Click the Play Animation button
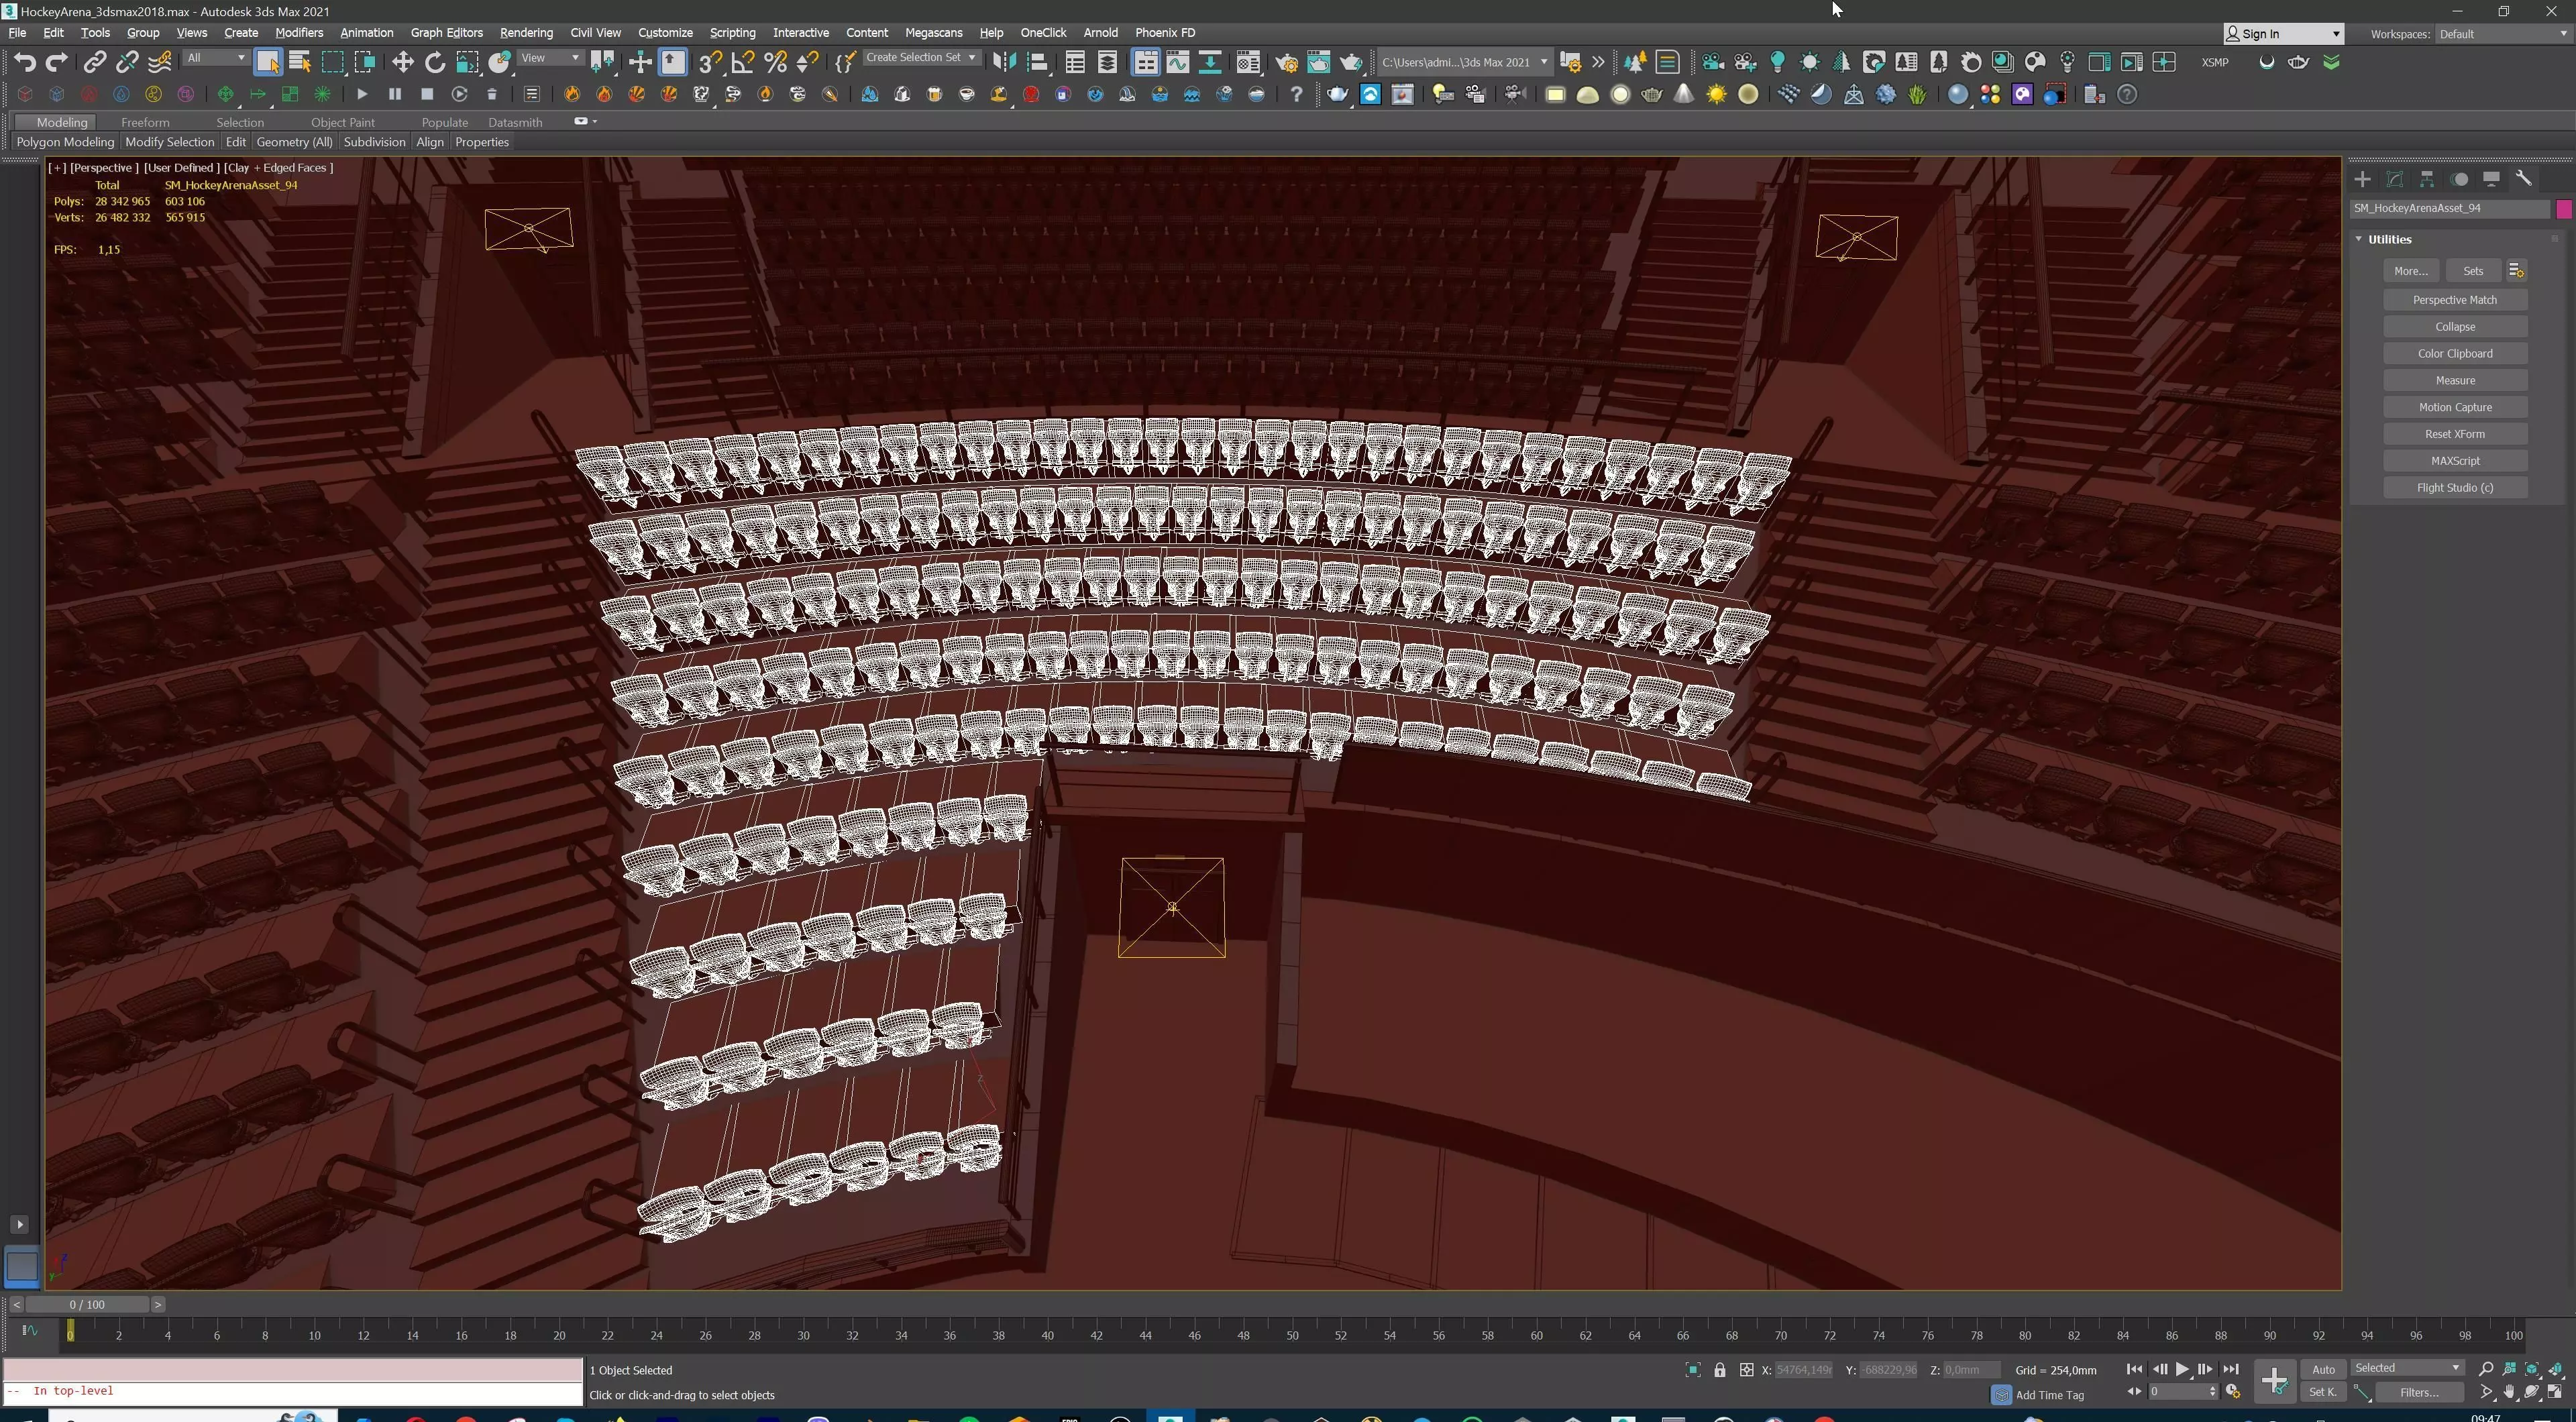 point(2182,1369)
